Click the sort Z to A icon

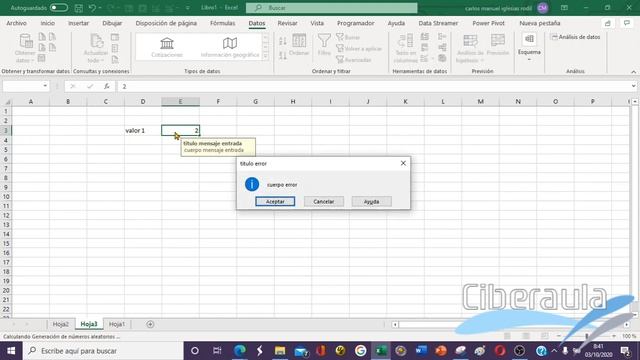[x=282, y=55]
